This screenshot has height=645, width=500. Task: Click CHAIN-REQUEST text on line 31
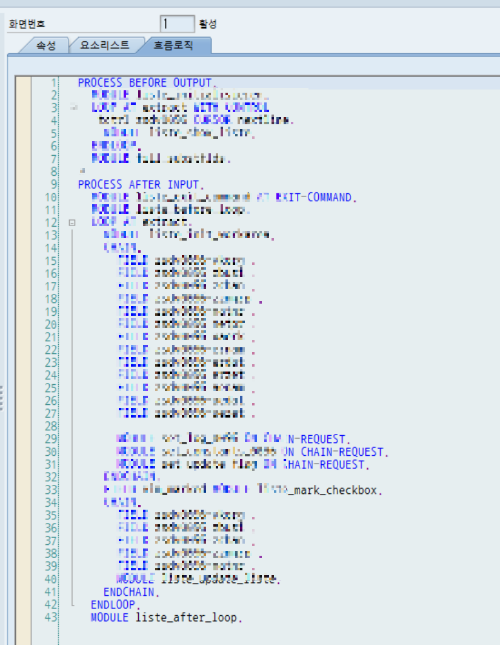[325, 464]
